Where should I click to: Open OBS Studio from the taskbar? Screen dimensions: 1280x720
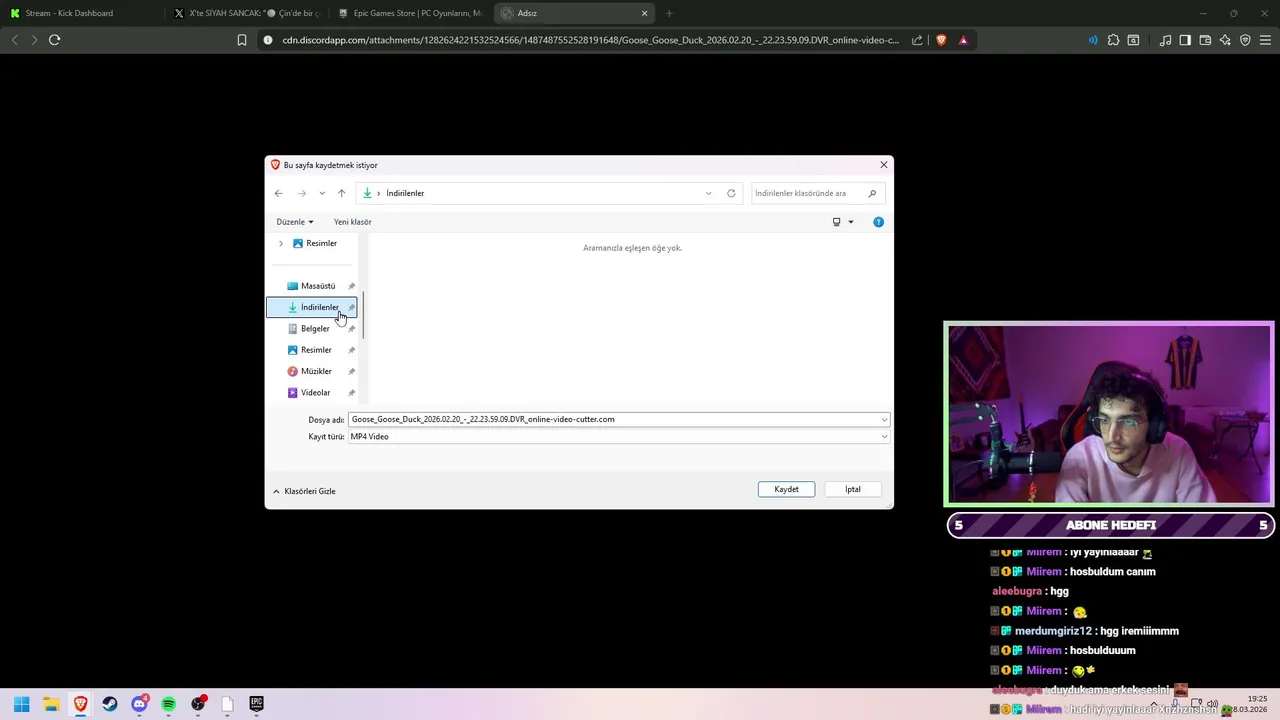198,704
